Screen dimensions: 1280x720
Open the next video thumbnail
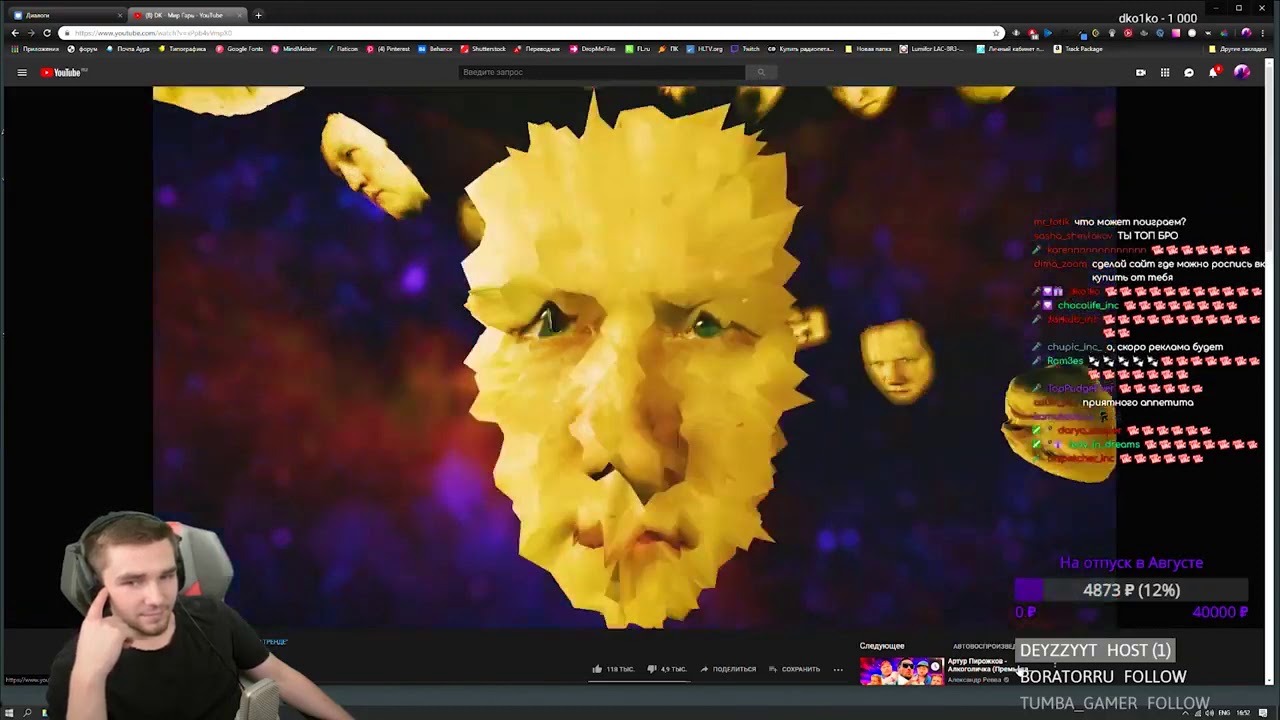901,672
